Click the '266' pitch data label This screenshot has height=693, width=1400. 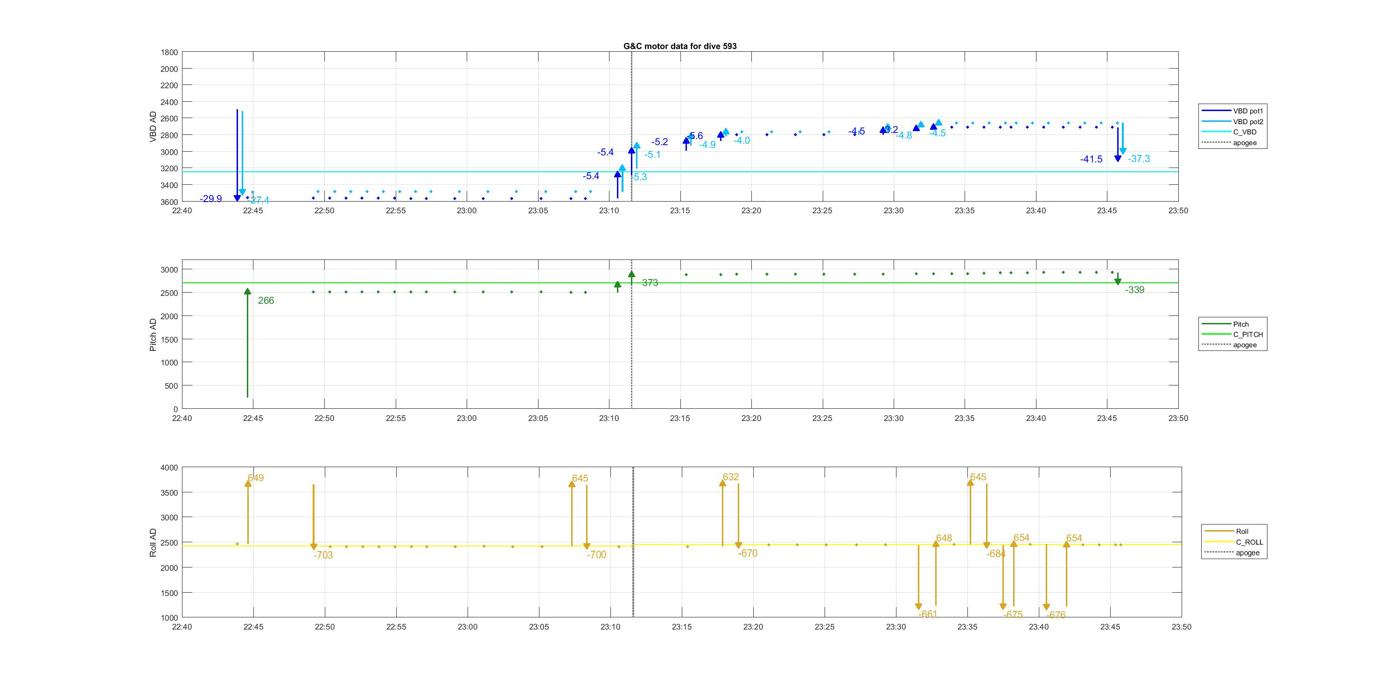pos(266,301)
